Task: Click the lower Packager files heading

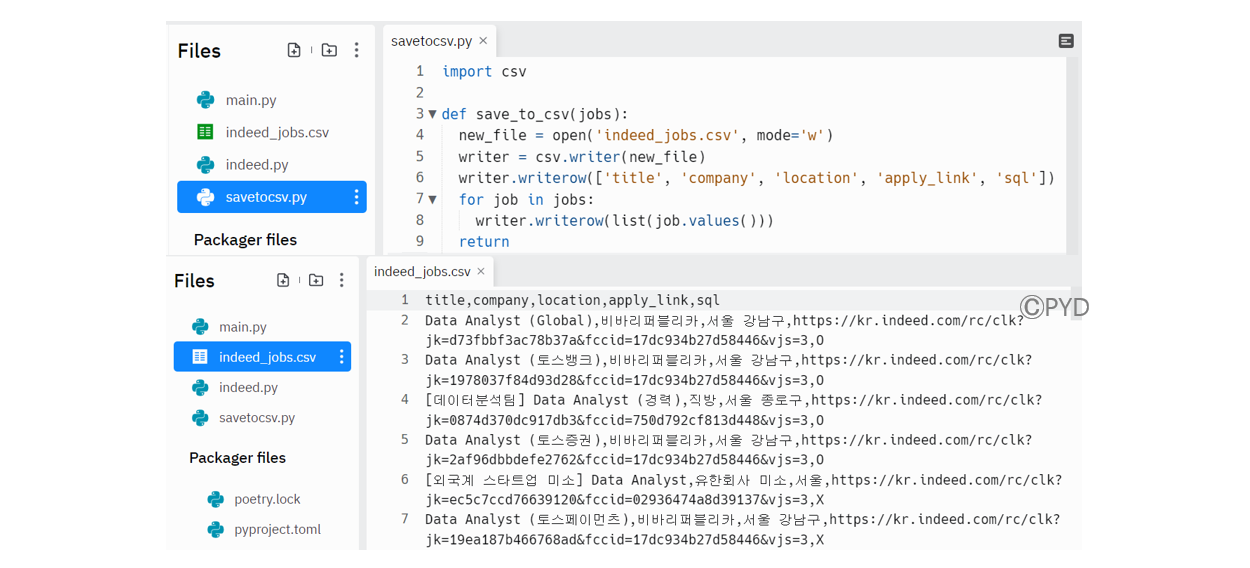Action: [x=237, y=458]
